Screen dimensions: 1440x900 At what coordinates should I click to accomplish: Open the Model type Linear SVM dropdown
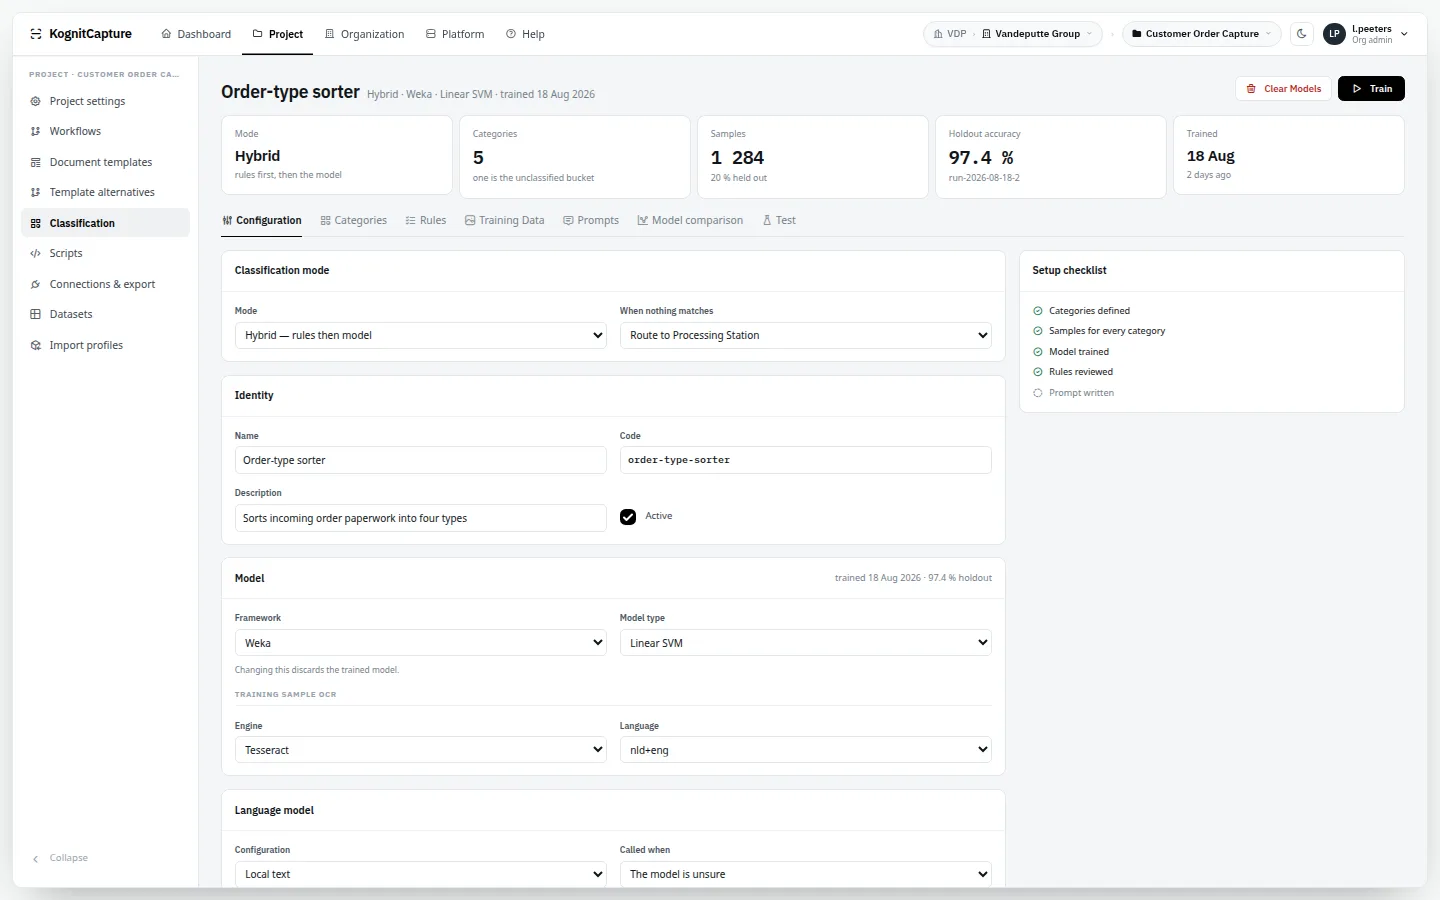(x=806, y=643)
